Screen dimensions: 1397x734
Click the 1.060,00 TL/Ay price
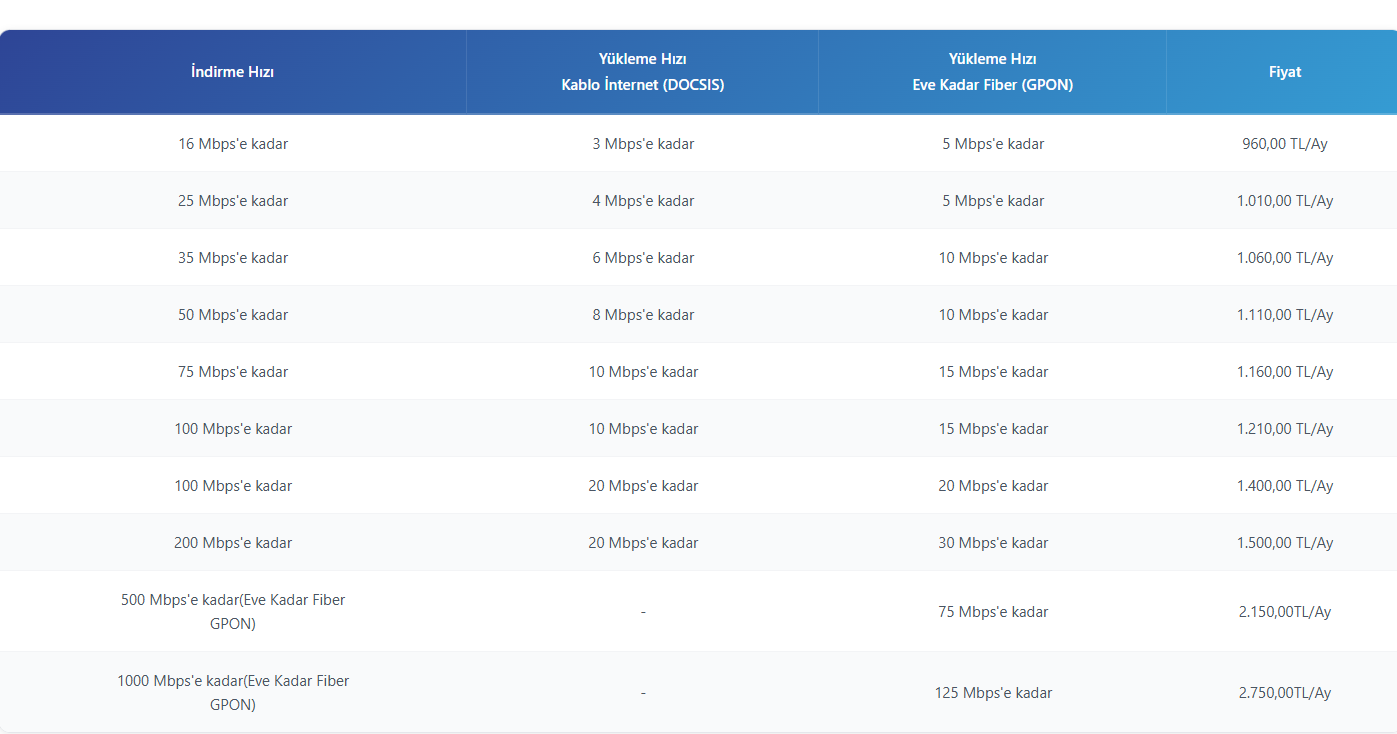point(1285,258)
